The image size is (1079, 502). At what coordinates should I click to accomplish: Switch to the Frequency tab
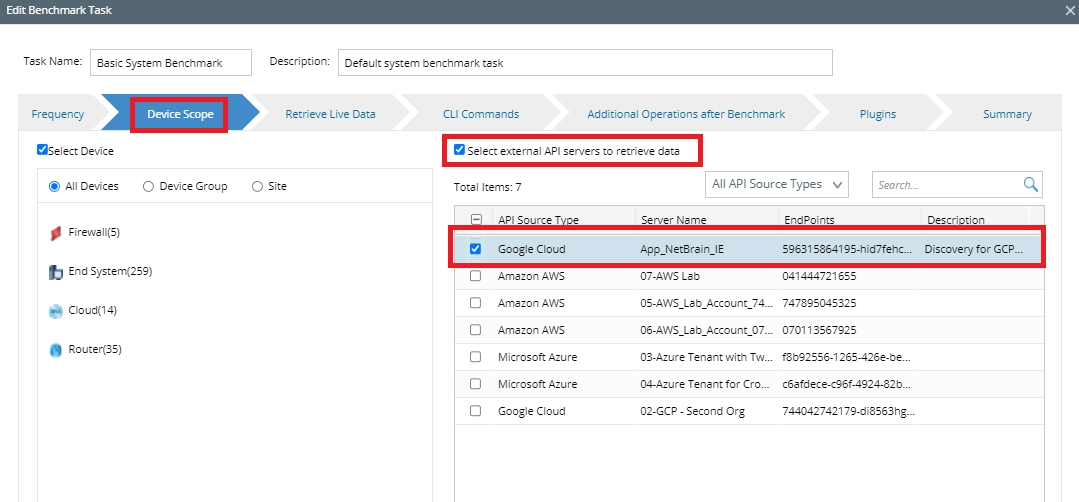point(58,114)
